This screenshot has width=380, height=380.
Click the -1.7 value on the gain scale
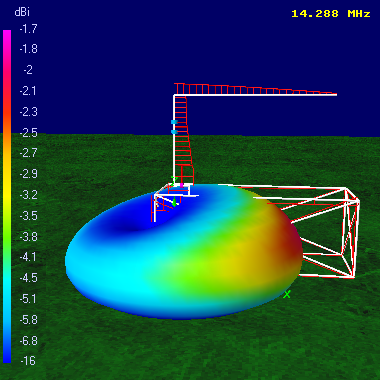pos(28,29)
